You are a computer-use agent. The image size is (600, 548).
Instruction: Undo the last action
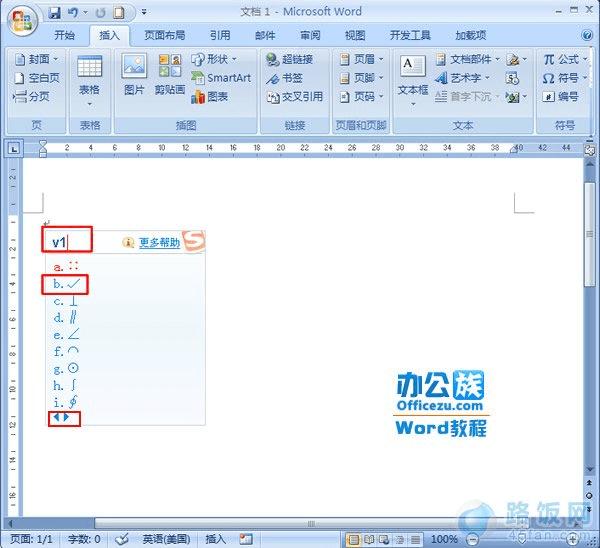pyautogui.click(x=73, y=13)
